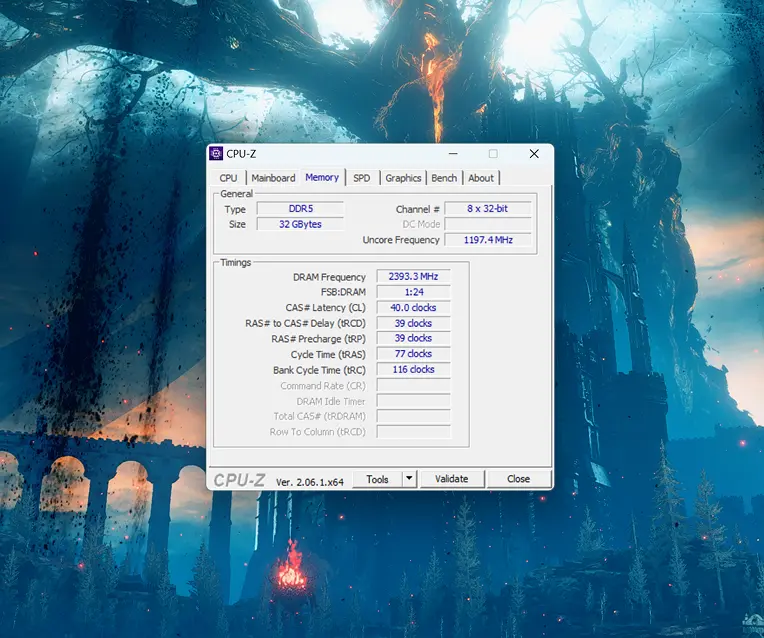
Task: Select the SPD tab
Action: click(361, 178)
